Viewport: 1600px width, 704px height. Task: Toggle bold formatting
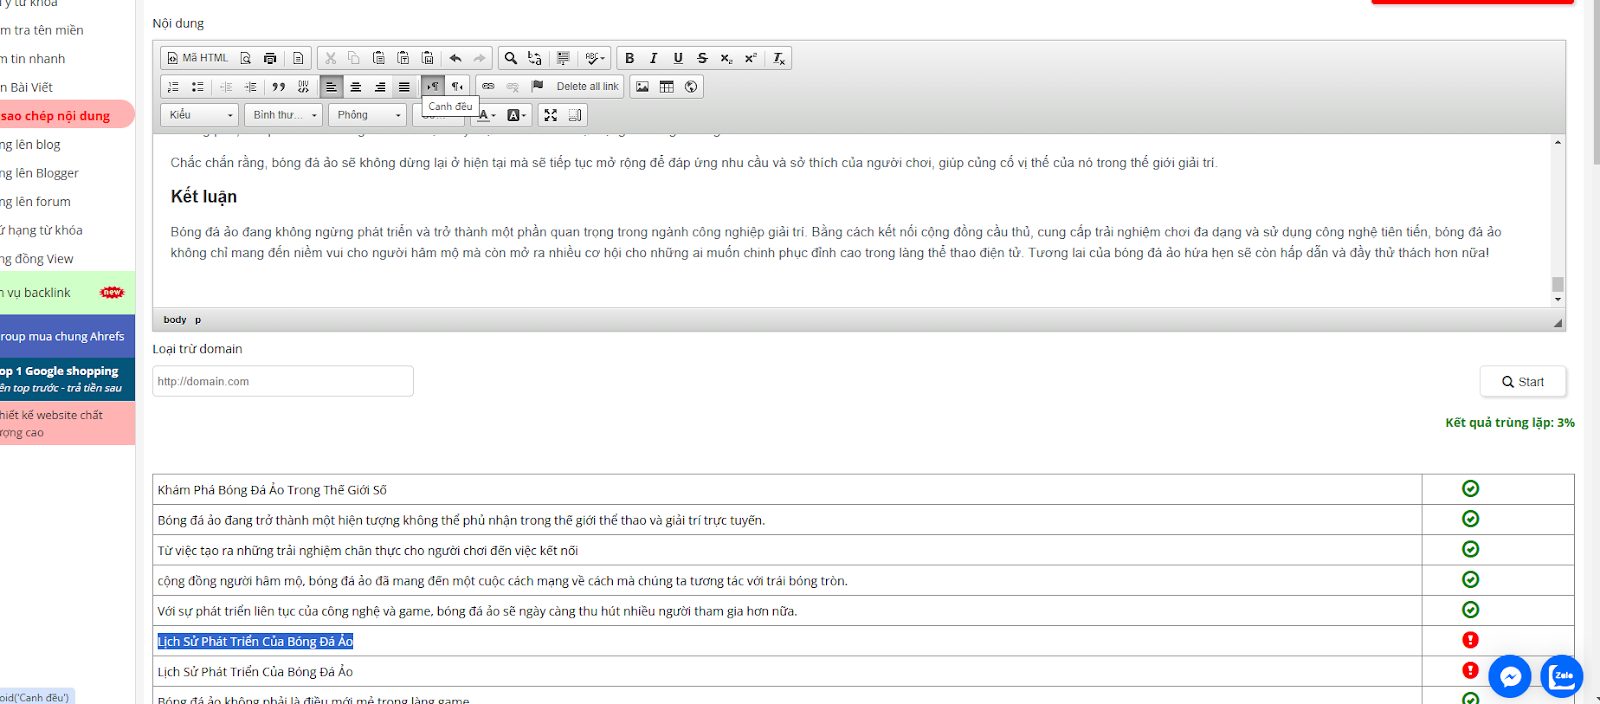pos(630,58)
